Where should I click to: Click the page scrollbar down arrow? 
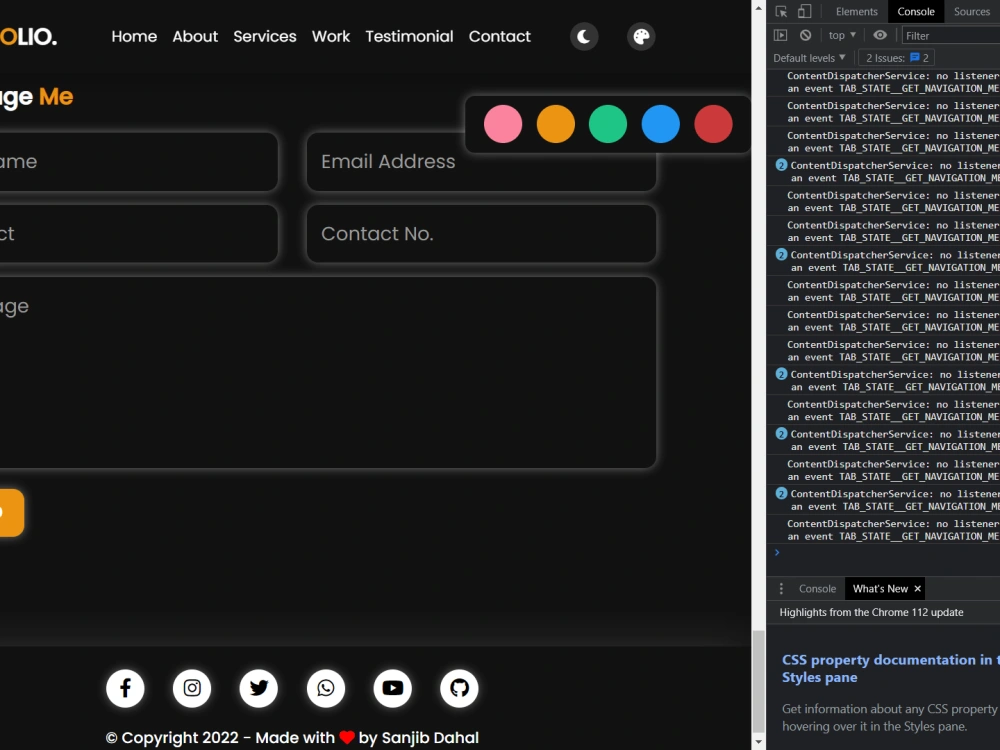(758, 742)
